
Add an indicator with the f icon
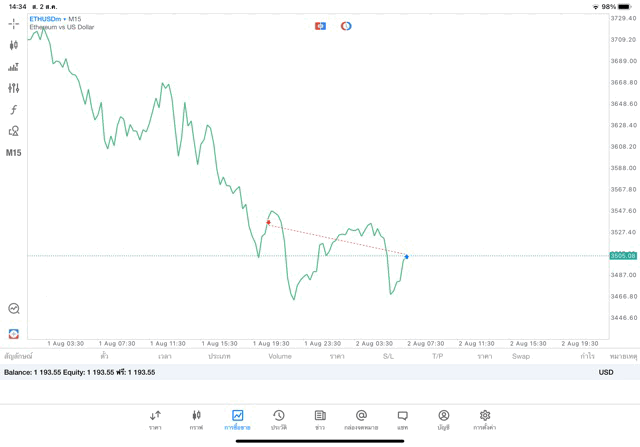point(13,110)
